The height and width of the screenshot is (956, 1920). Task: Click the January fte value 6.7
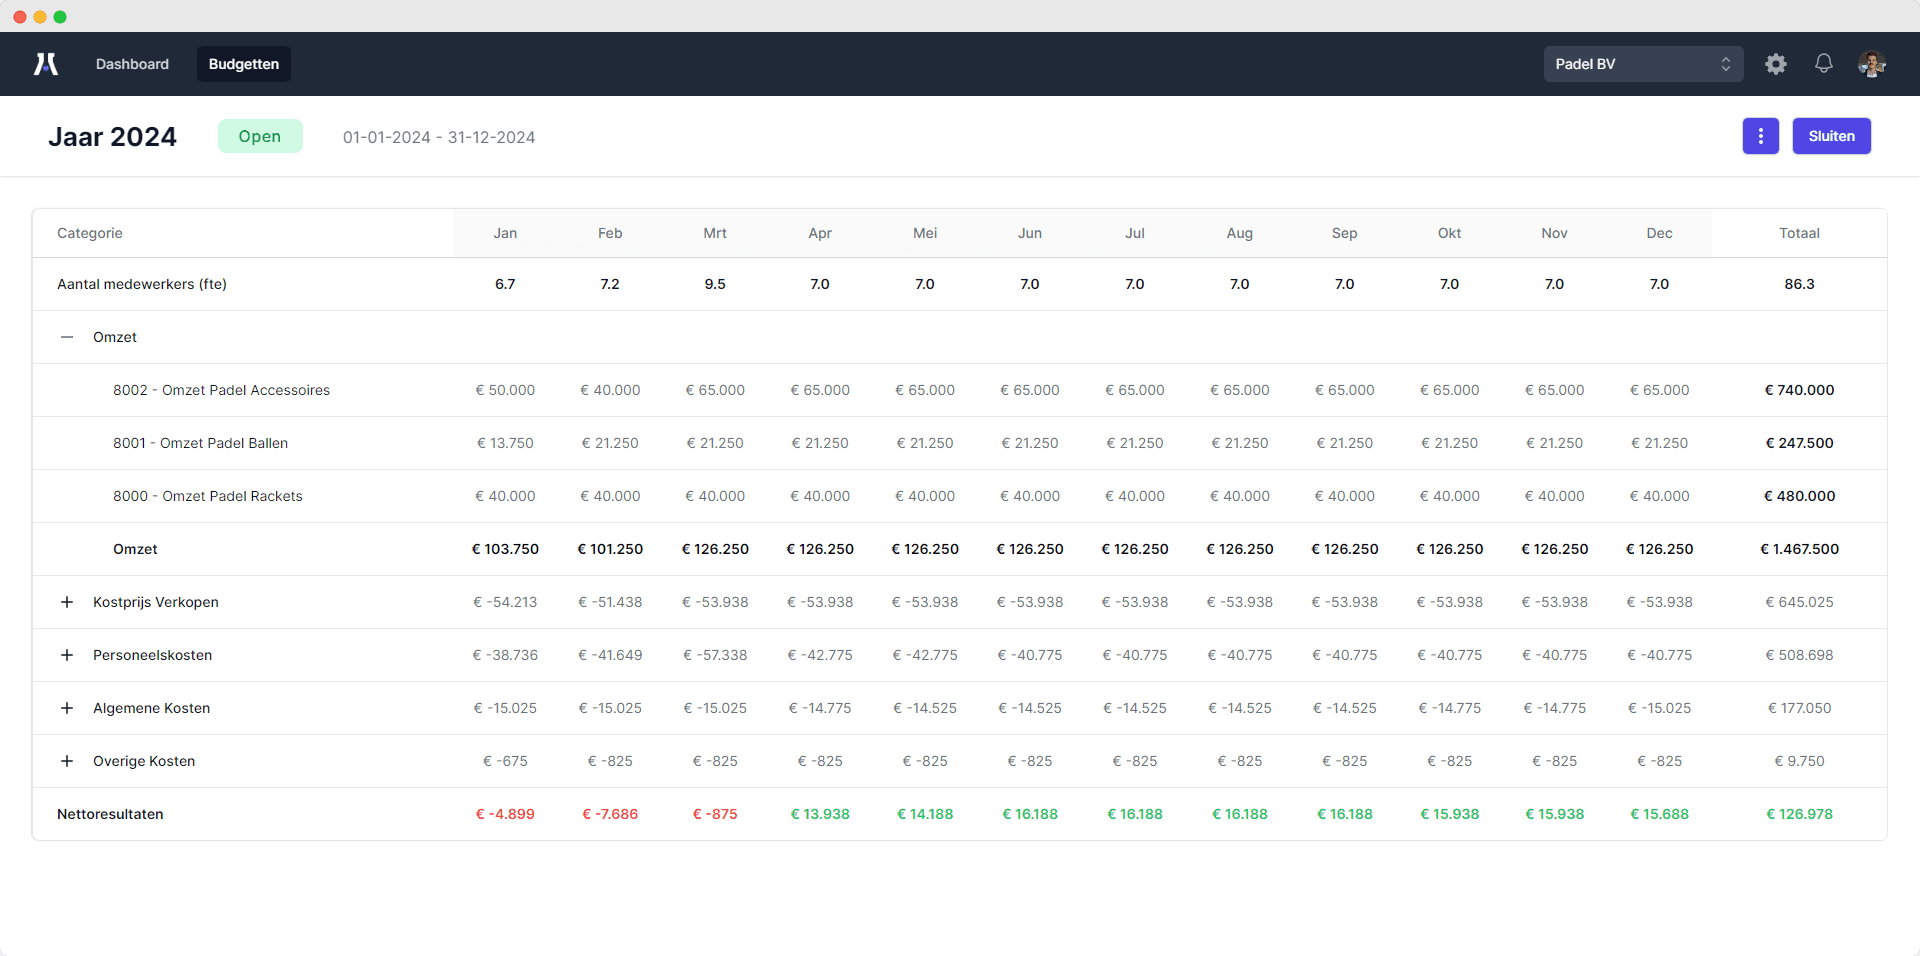click(x=505, y=284)
